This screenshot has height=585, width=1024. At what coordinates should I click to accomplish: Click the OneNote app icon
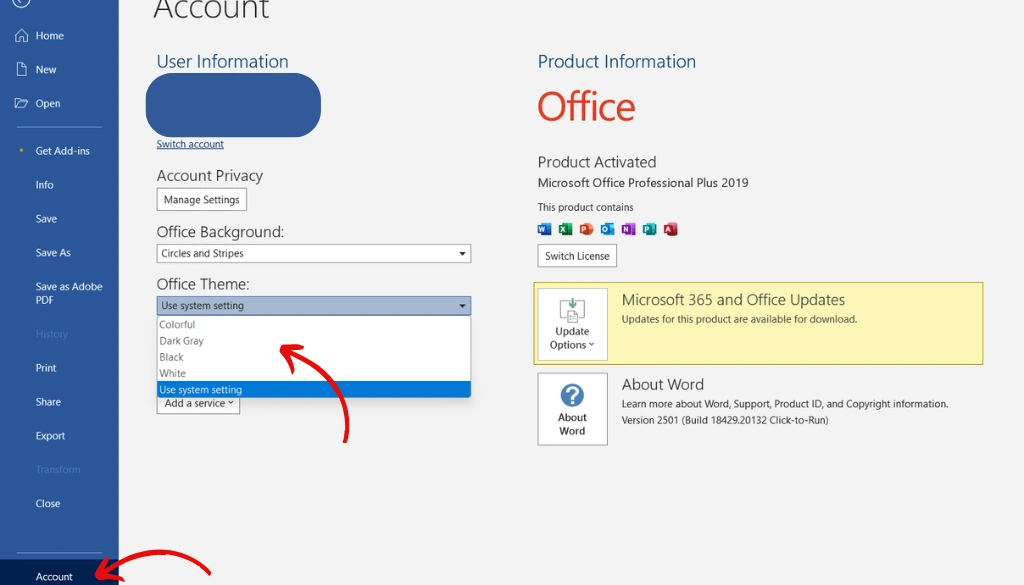tap(628, 229)
